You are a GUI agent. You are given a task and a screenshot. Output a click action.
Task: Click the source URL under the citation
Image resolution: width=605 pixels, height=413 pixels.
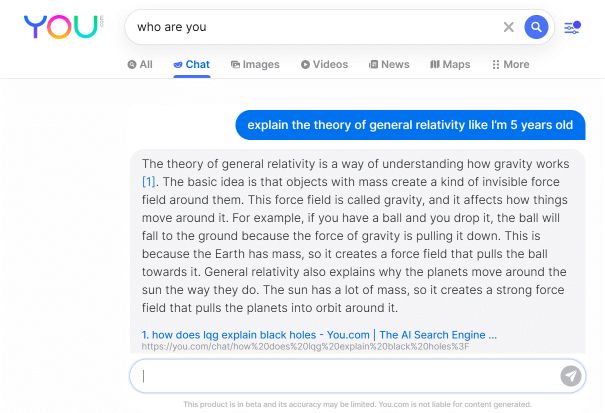click(305, 347)
